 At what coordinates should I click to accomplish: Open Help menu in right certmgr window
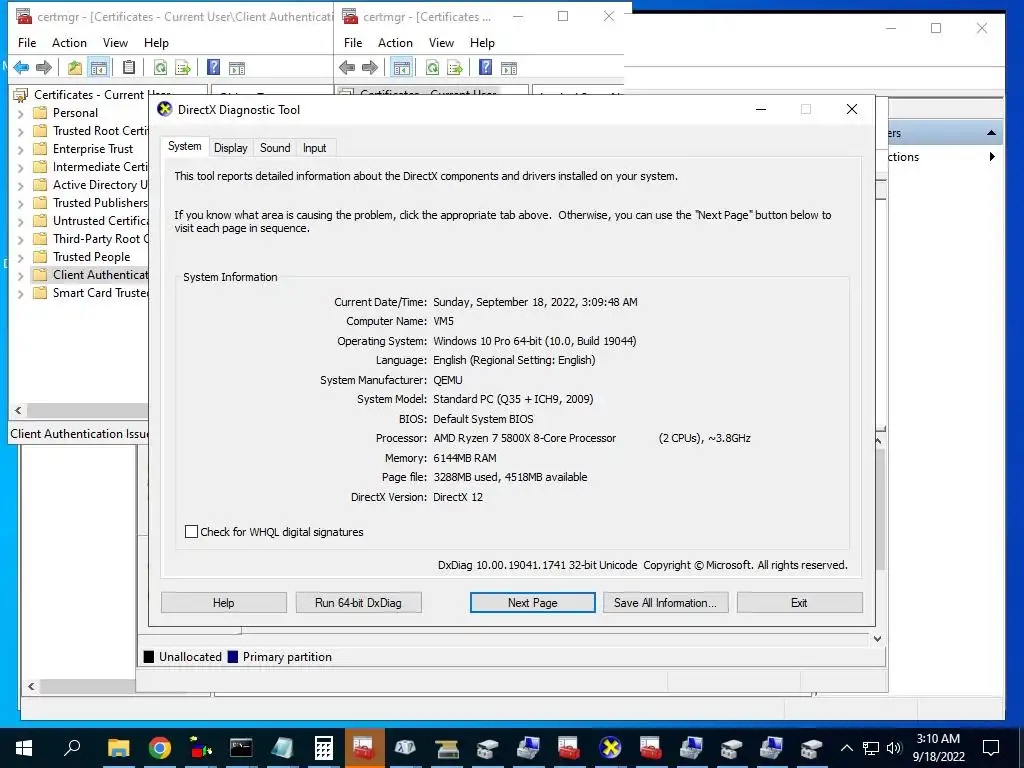pyautogui.click(x=482, y=42)
